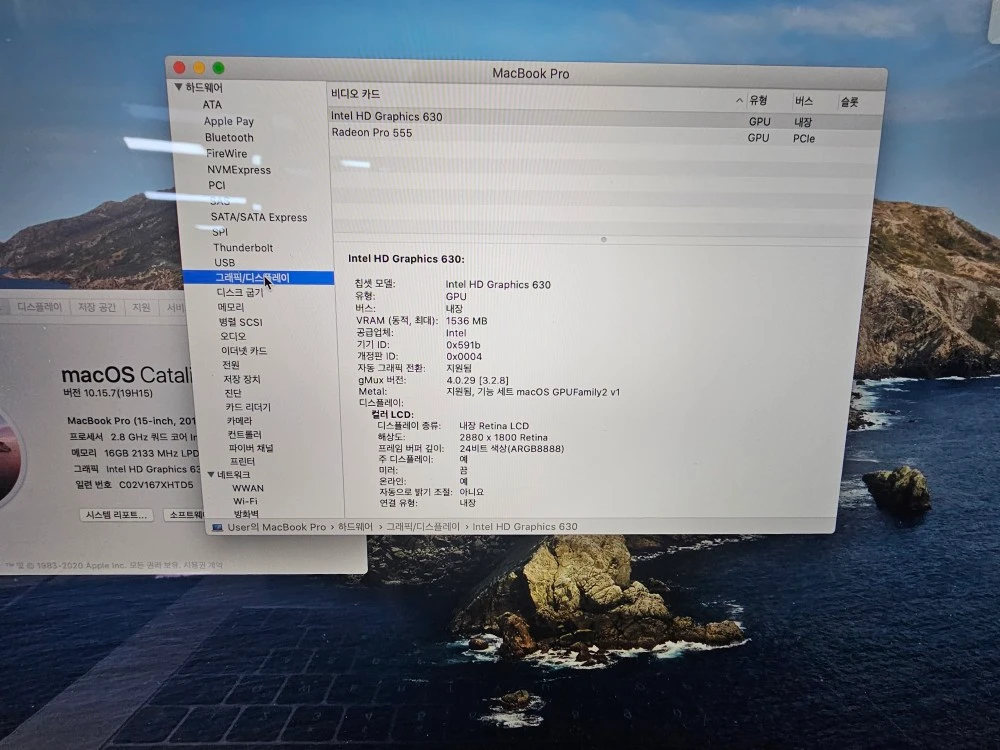
Task: Click the computer icon in path bar
Action: (x=217, y=527)
